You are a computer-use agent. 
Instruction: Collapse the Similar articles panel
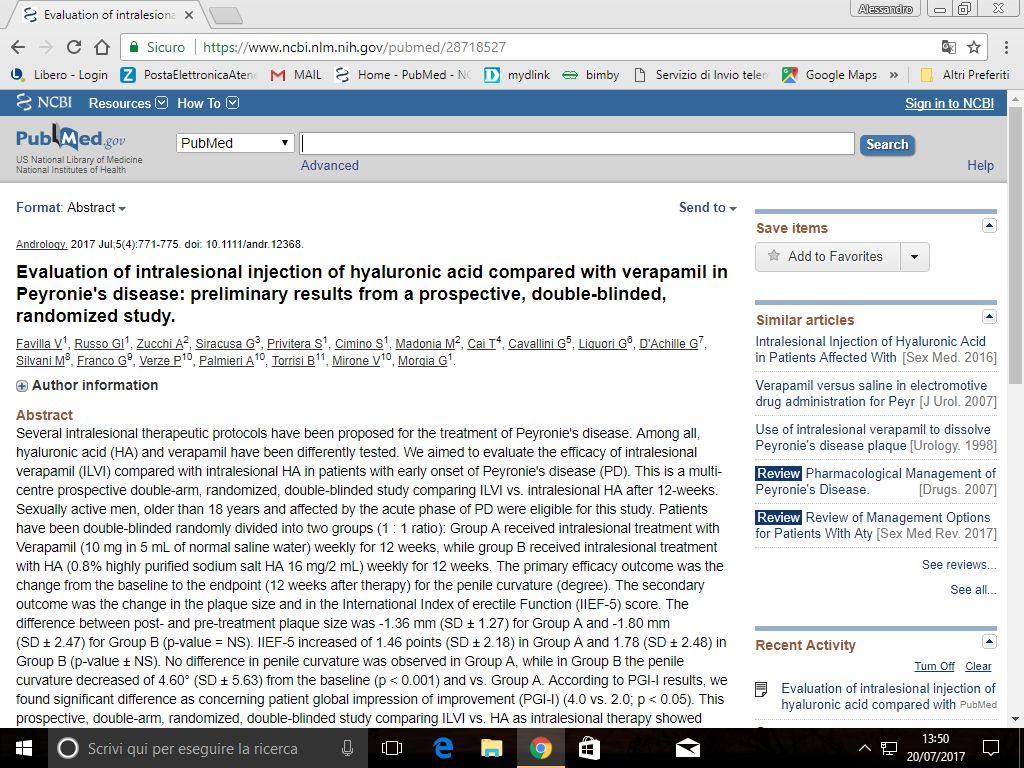(x=989, y=317)
